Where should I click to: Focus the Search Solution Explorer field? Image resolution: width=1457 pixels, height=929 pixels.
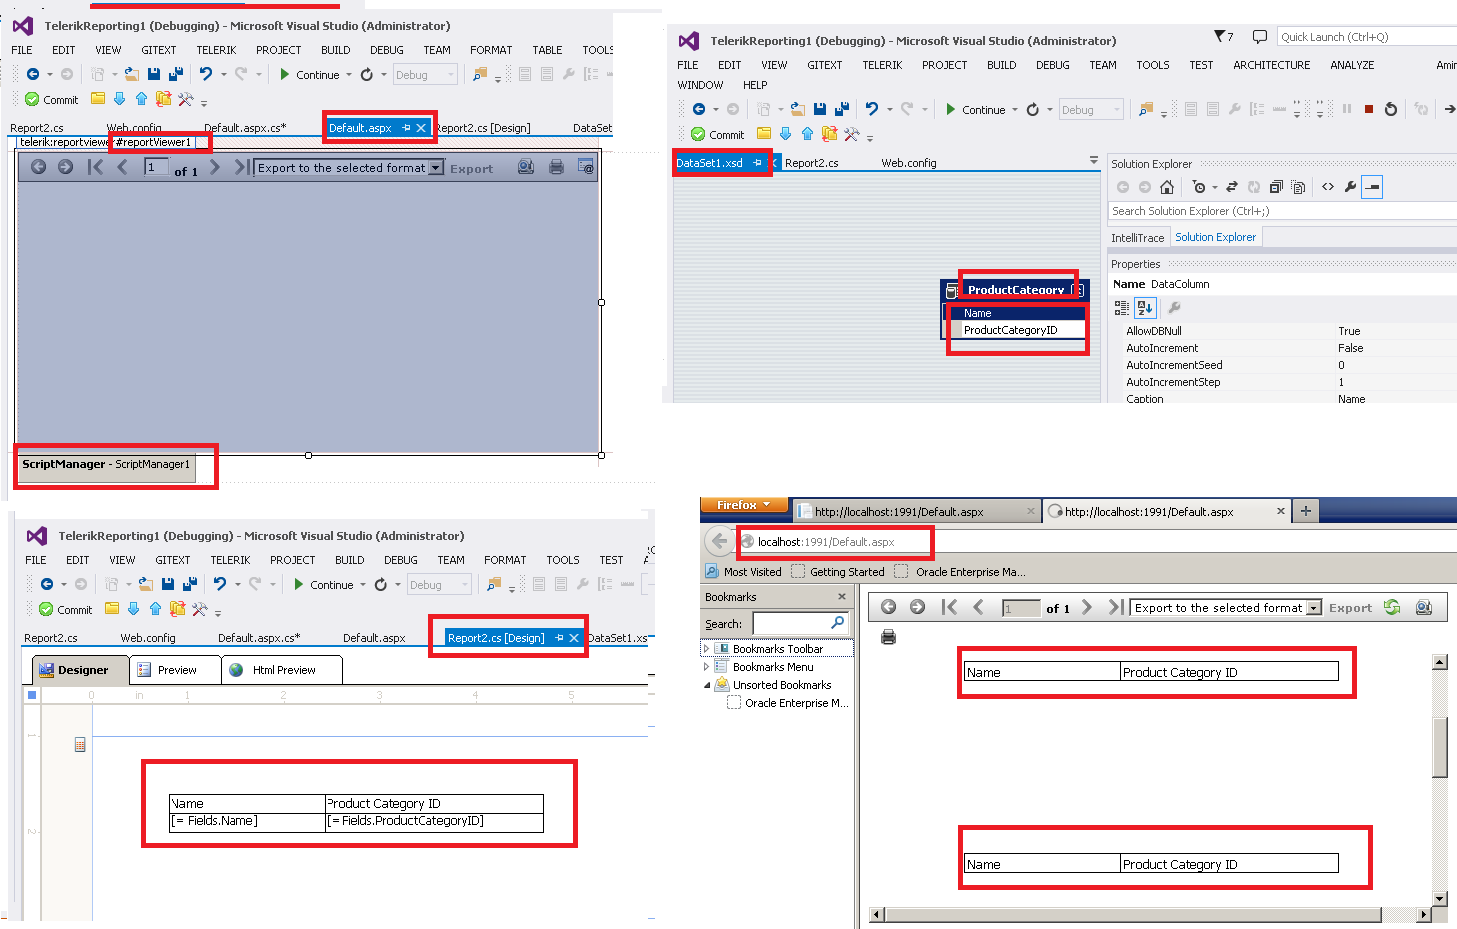click(x=1283, y=211)
